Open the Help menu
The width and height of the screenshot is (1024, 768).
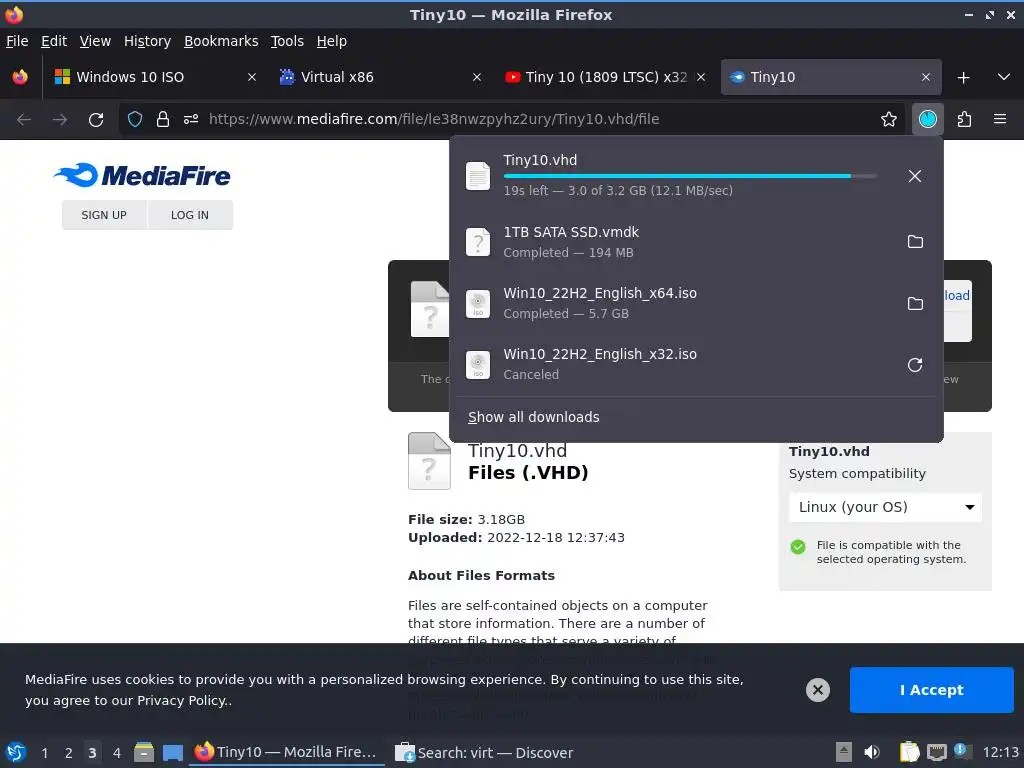click(332, 41)
